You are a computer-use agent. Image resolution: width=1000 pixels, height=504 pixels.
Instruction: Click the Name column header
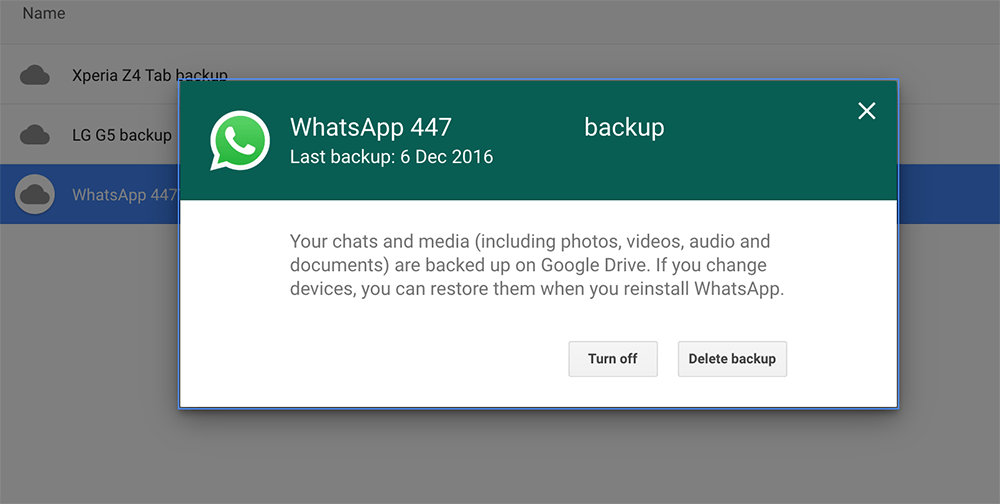click(x=44, y=14)
